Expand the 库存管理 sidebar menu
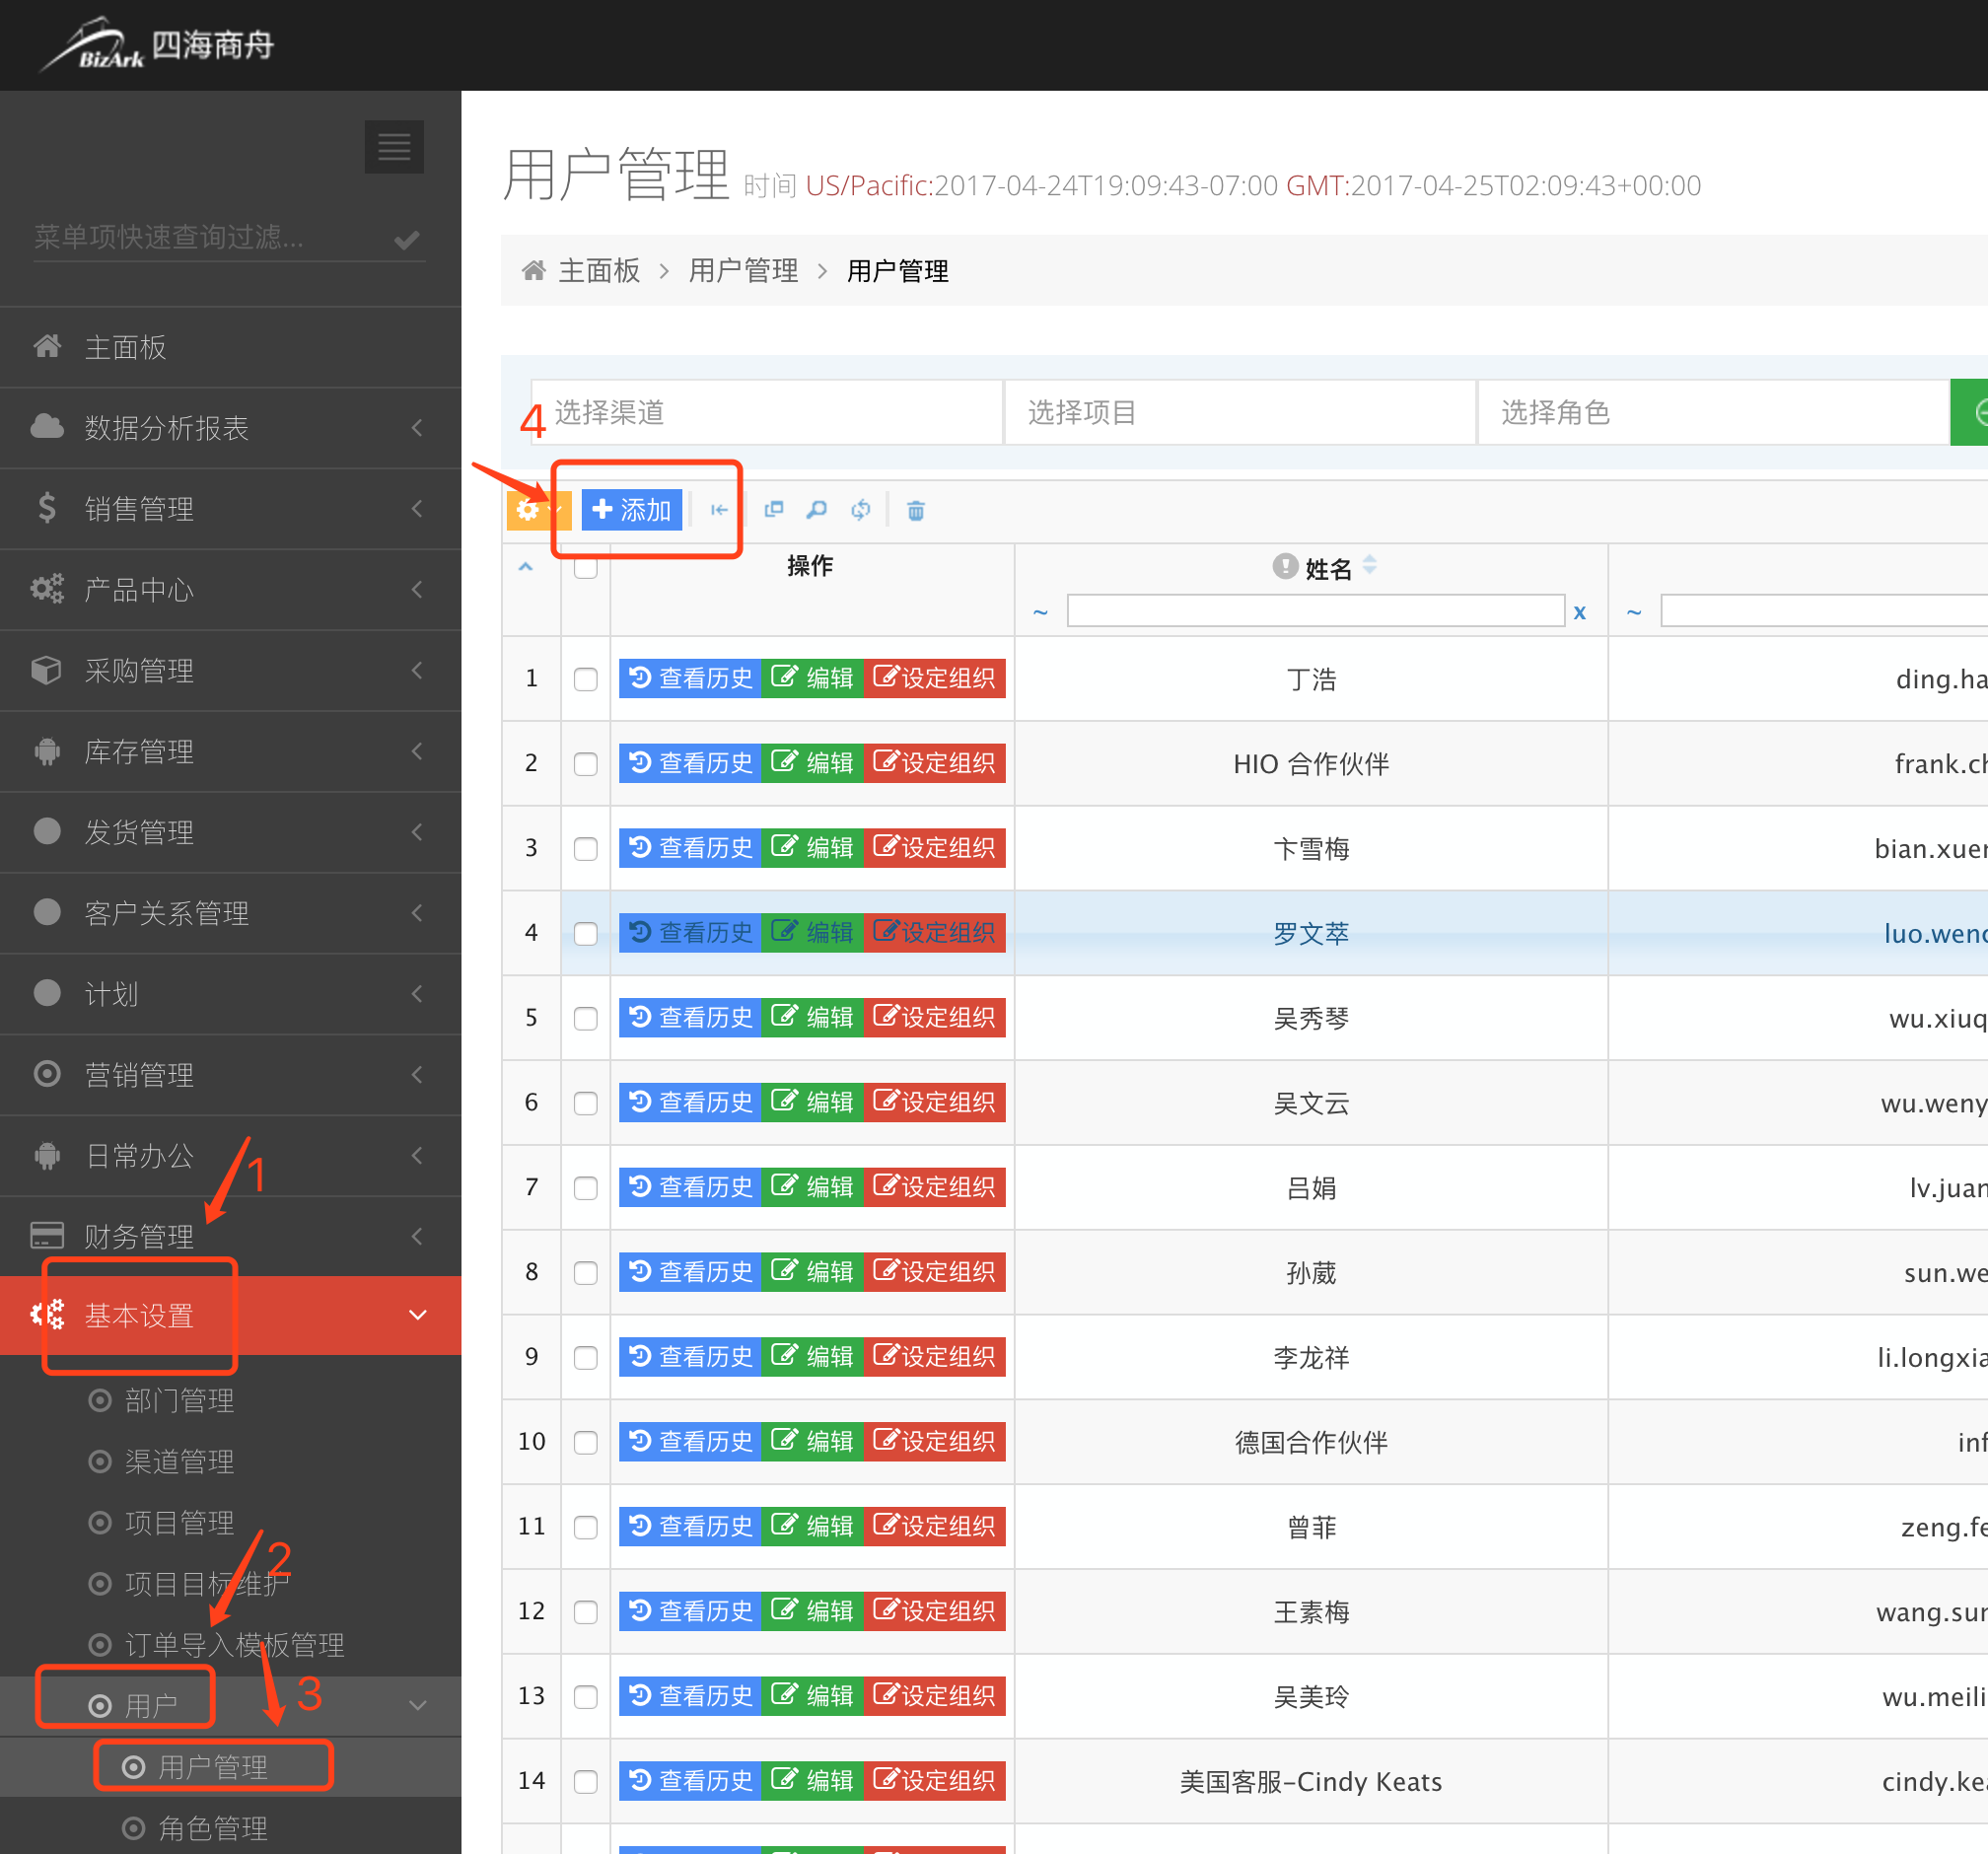The image size is (1988, 1854). coord(230,752)
